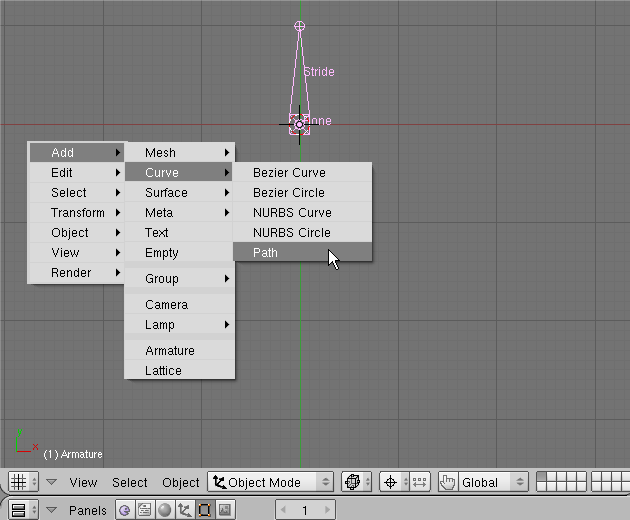The image size is (630, 520).
Task: Expand the Transform toolbox submenu
Action: coord(77,212)
